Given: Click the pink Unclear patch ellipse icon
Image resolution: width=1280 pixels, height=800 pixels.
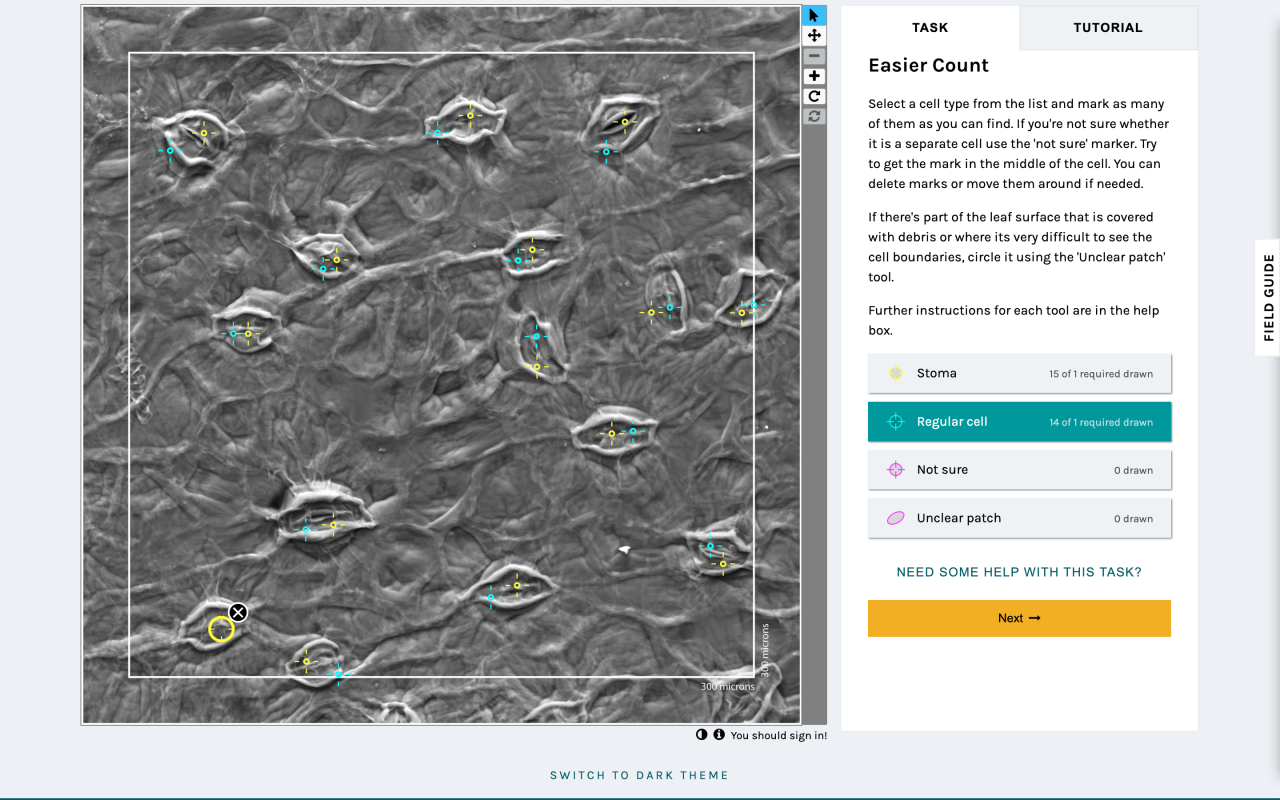Looking at the screenshot, I should (x=896, y=518).
